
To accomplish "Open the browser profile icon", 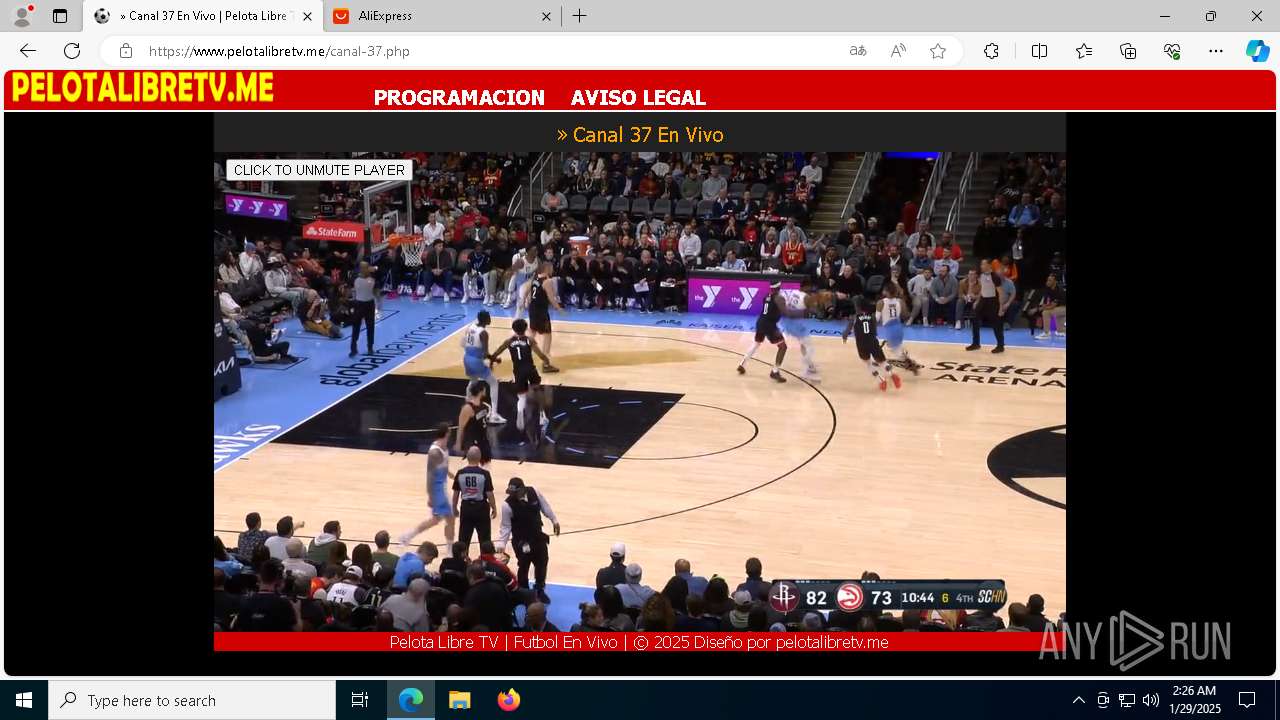I will [22, 16].
